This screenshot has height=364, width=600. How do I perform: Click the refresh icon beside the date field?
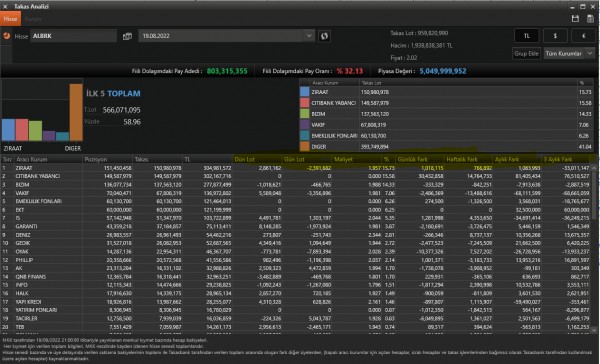[324, 36]
